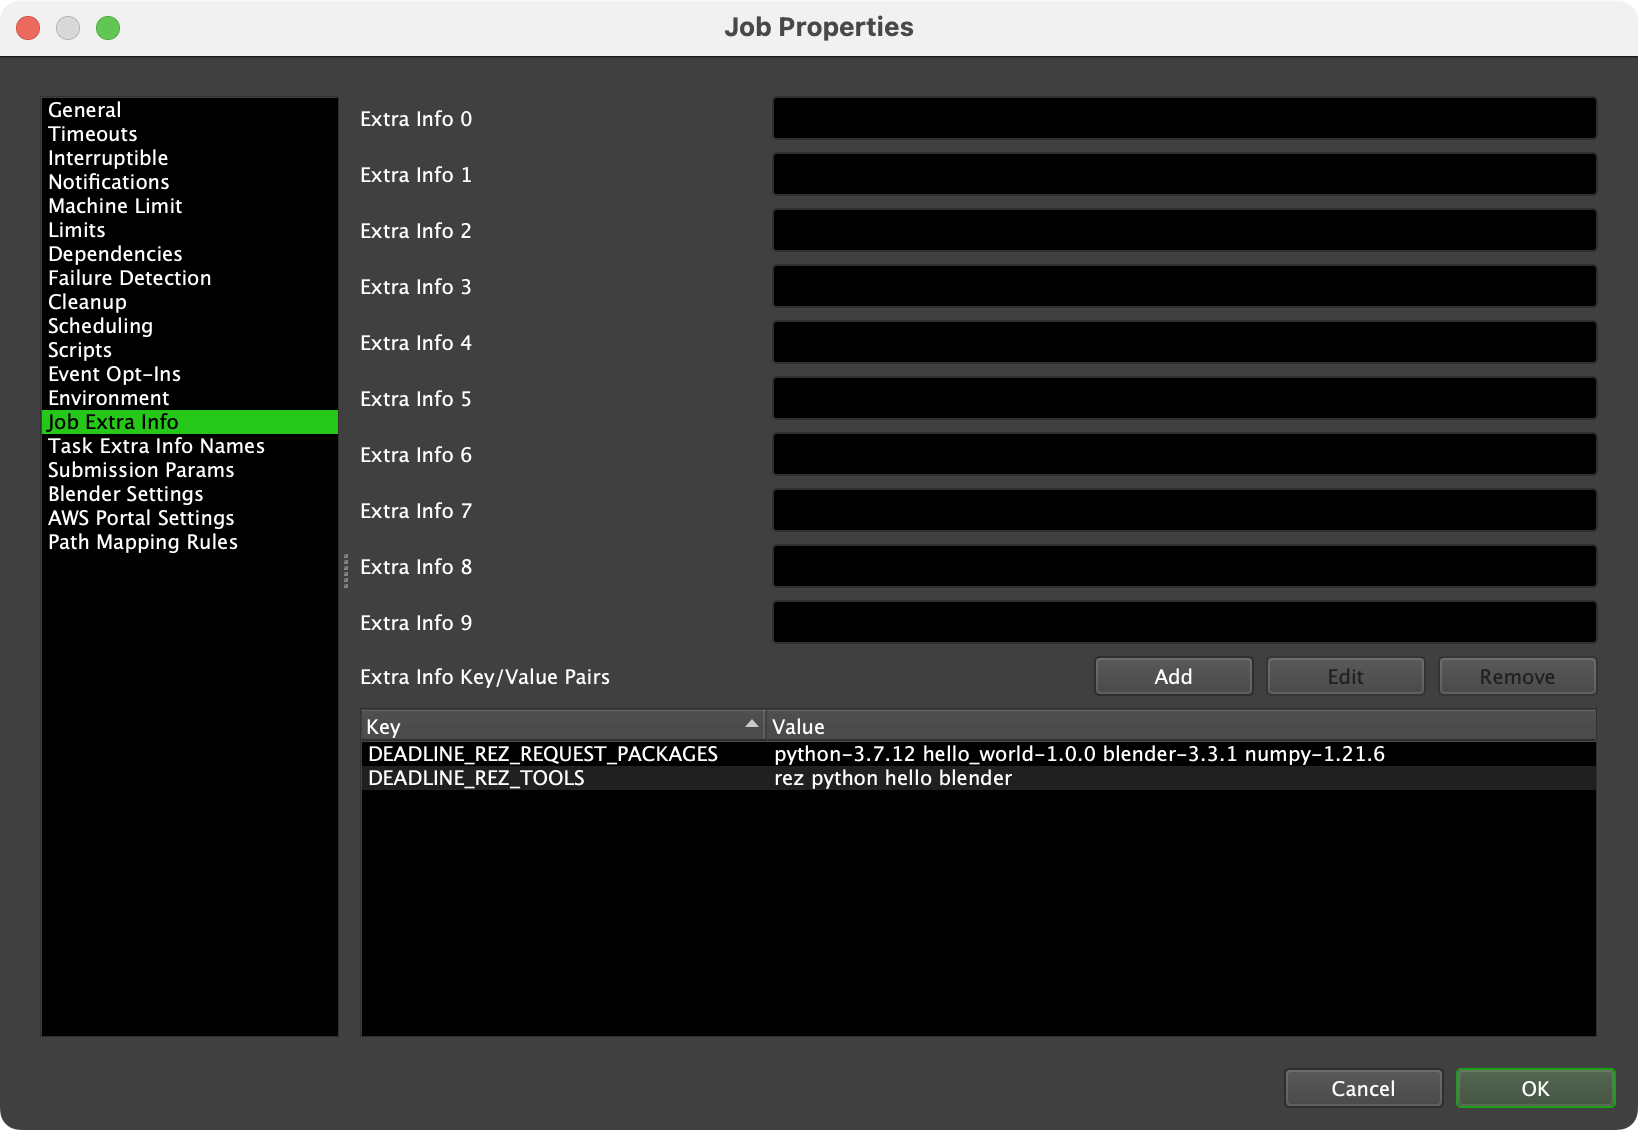The image size is (1638, 1130).
Task: Toggle sort order on the Key column header
Action: click(560, 726)
